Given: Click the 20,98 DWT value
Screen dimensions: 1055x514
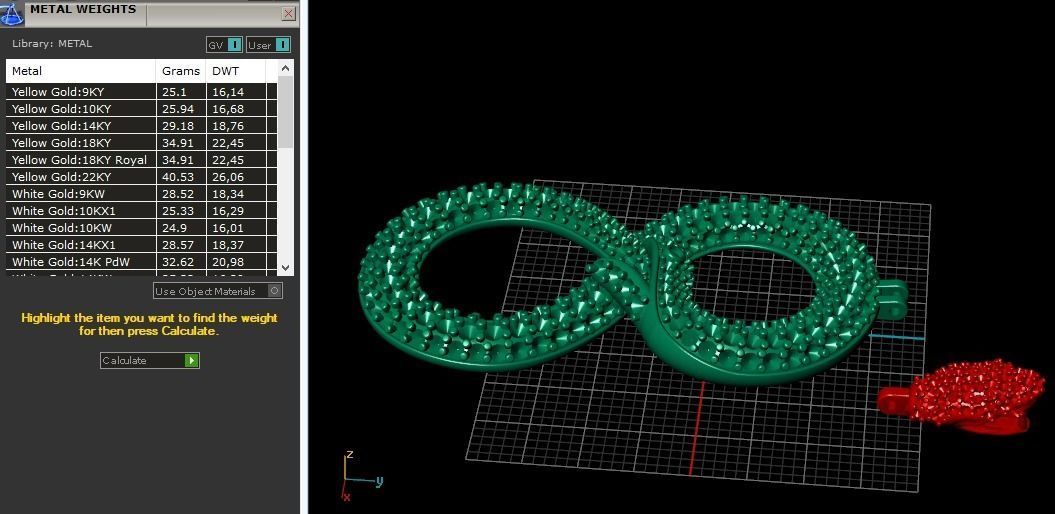Looking at the screenshot, I should tap(228, 262).
